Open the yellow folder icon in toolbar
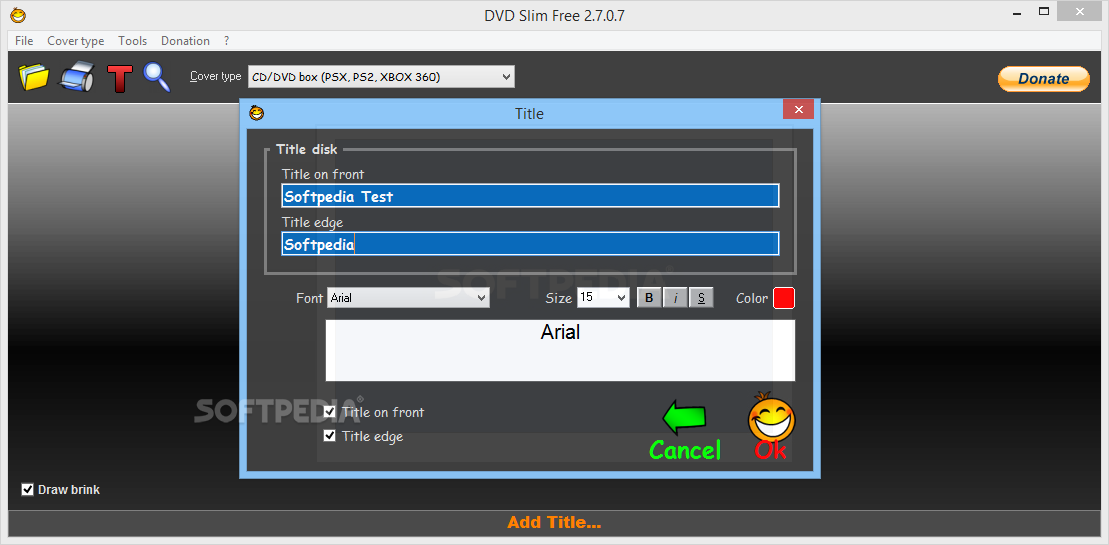Screen dimensions: 1109x545 click(x=33, y=76)
